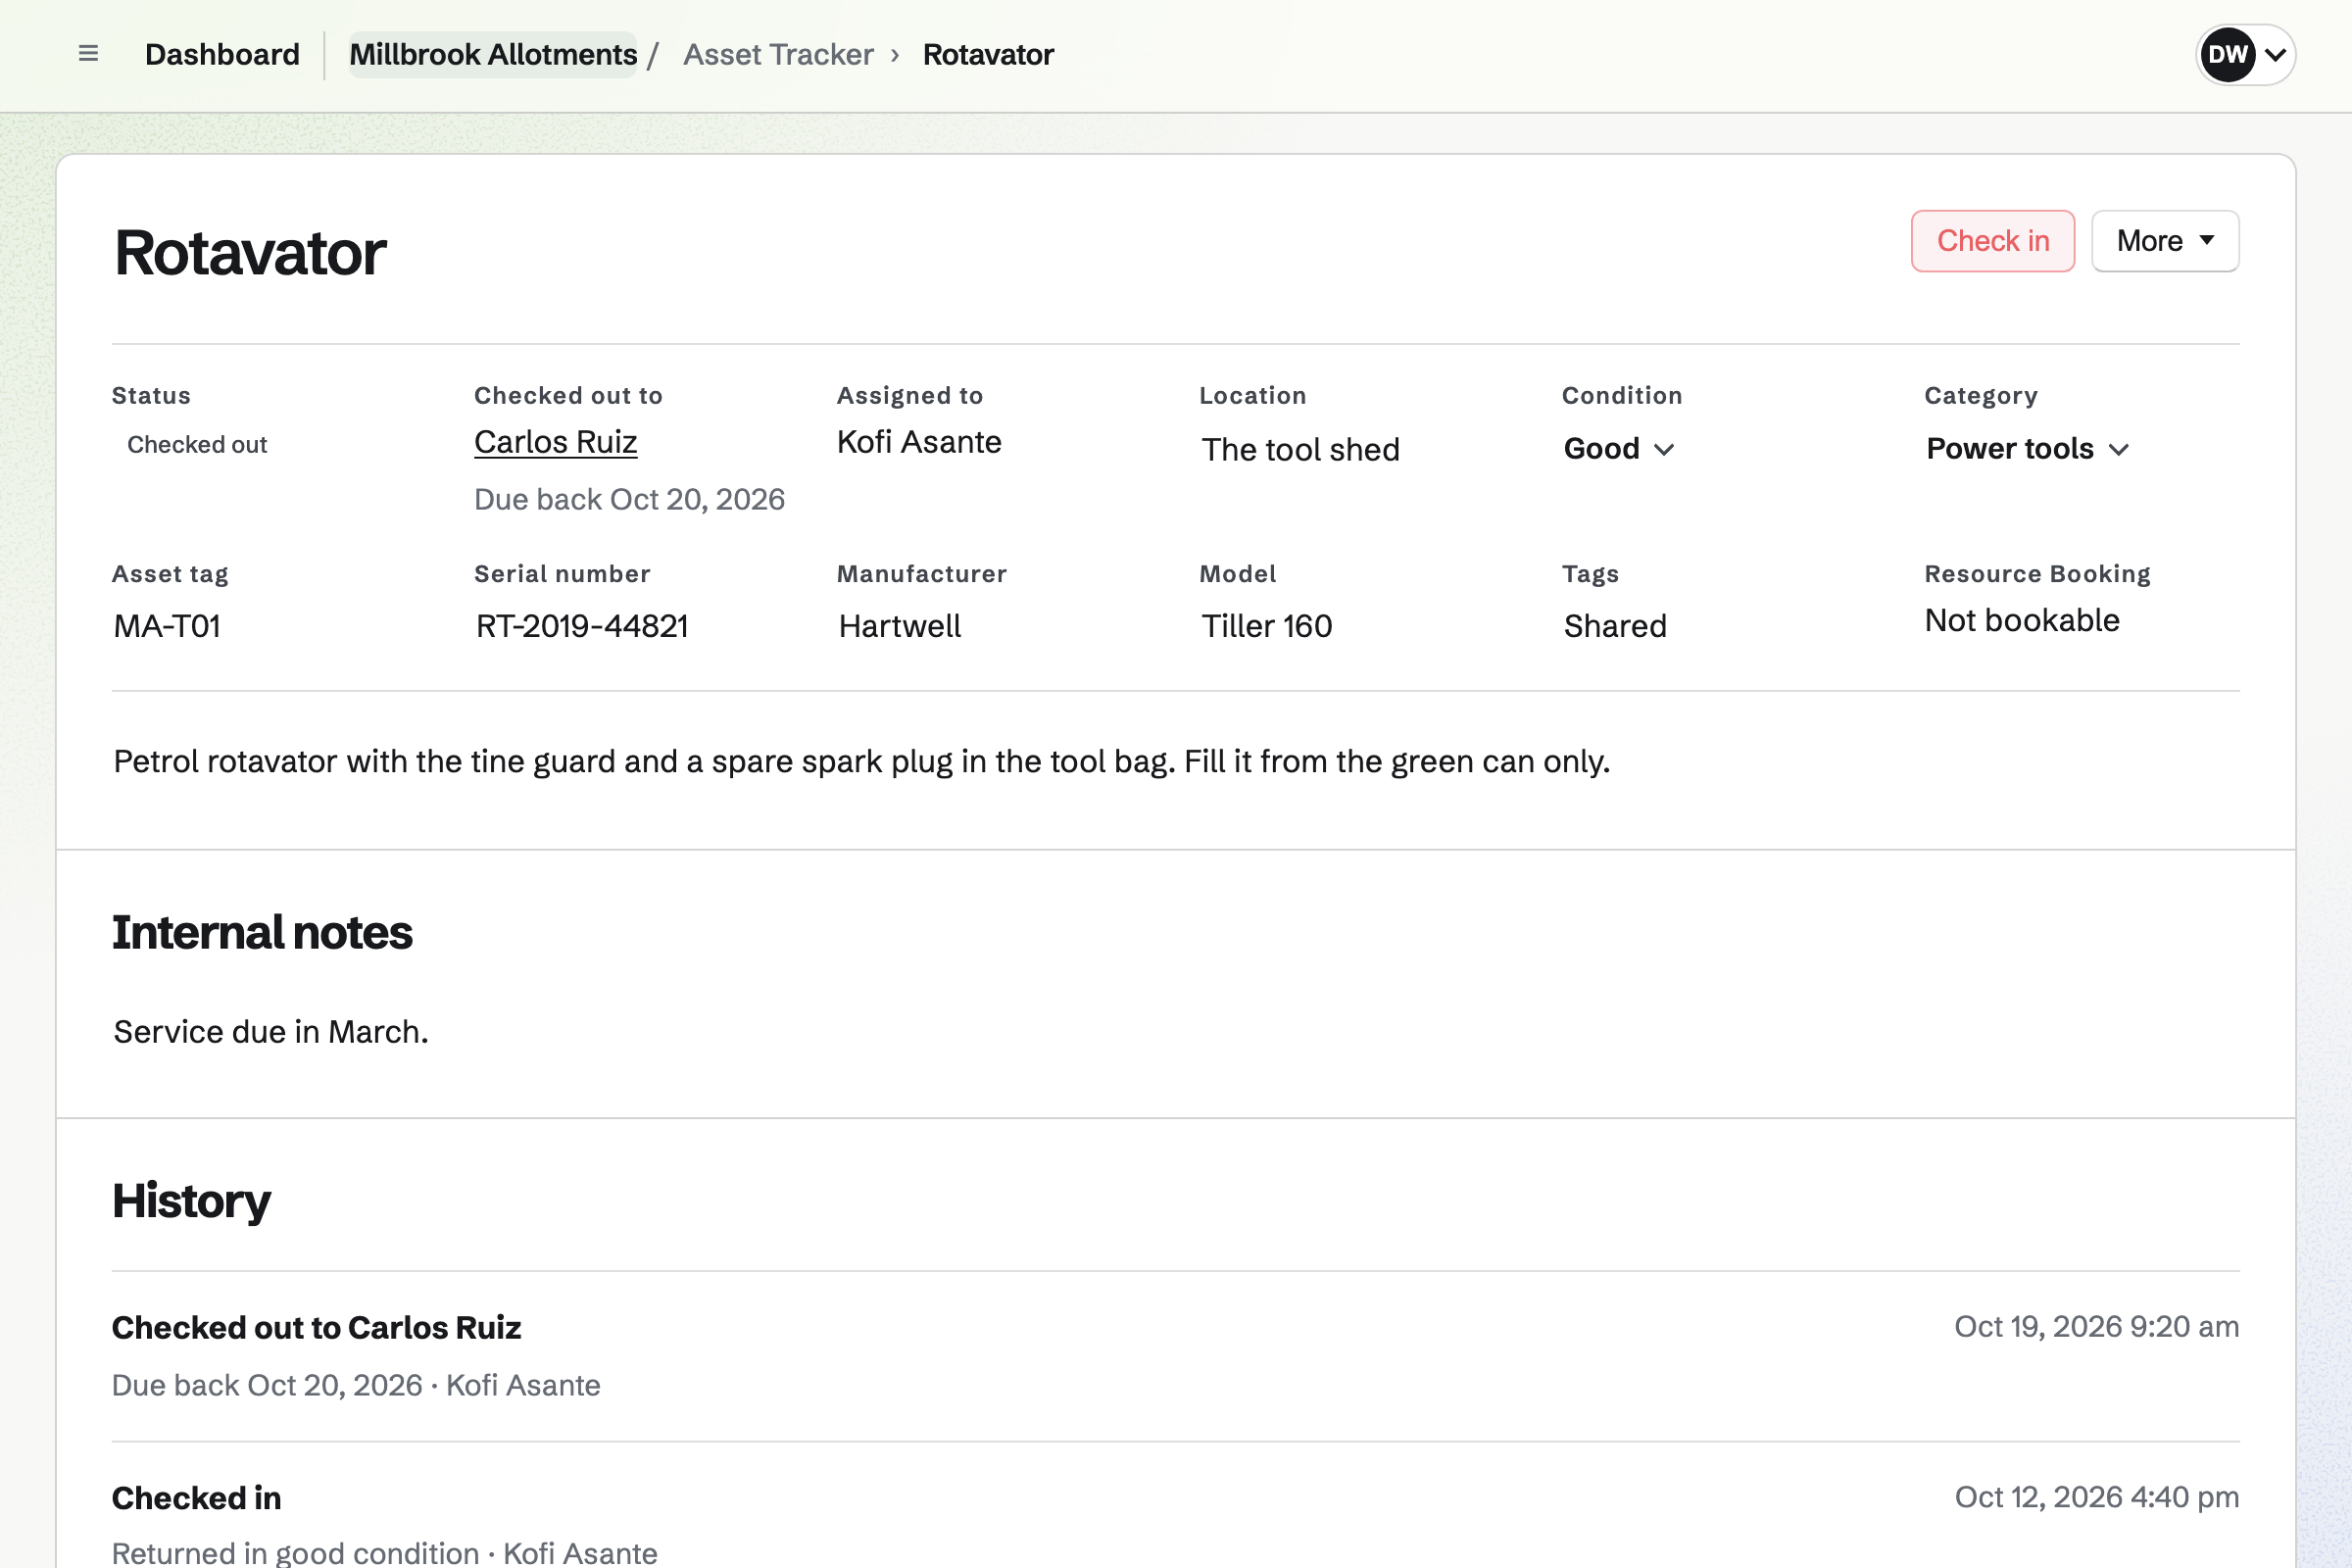The width and height of the screenshot is (2352, 1568).
Task: Click the Check in button
Action: [1993, 241]
